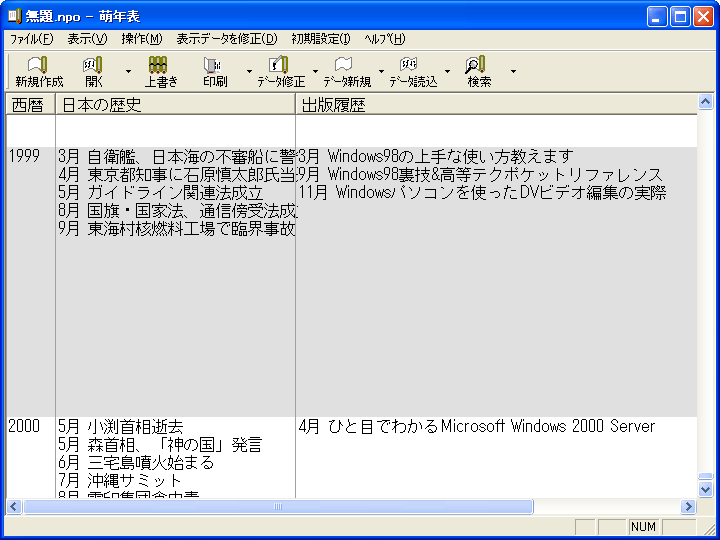720x540 pixels.
Task: Expand the dropdown arrow beside データ読込
Action: point(448,71)
